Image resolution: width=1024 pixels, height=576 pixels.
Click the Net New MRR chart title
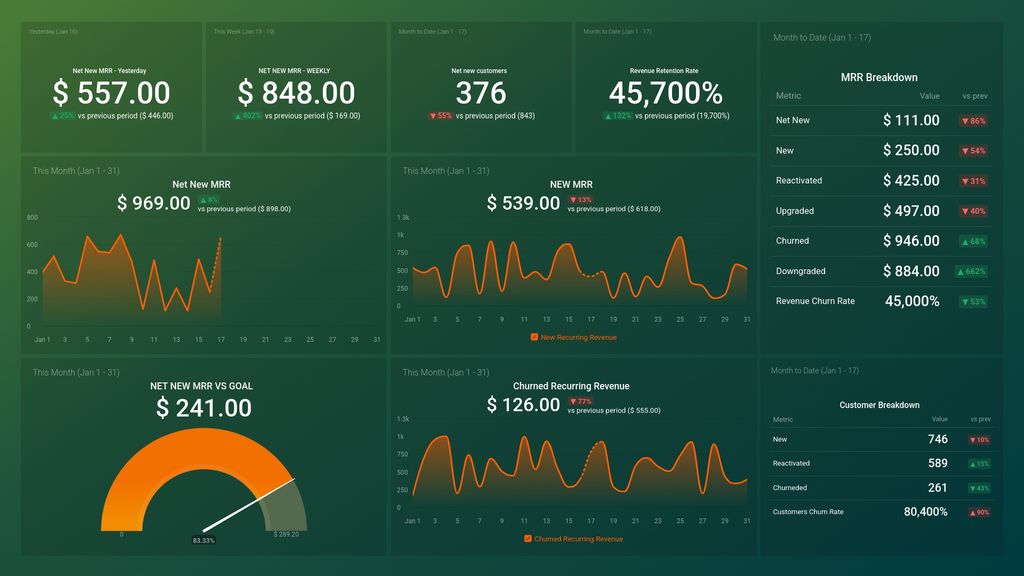pyautogui.click(x=201, y=184)
